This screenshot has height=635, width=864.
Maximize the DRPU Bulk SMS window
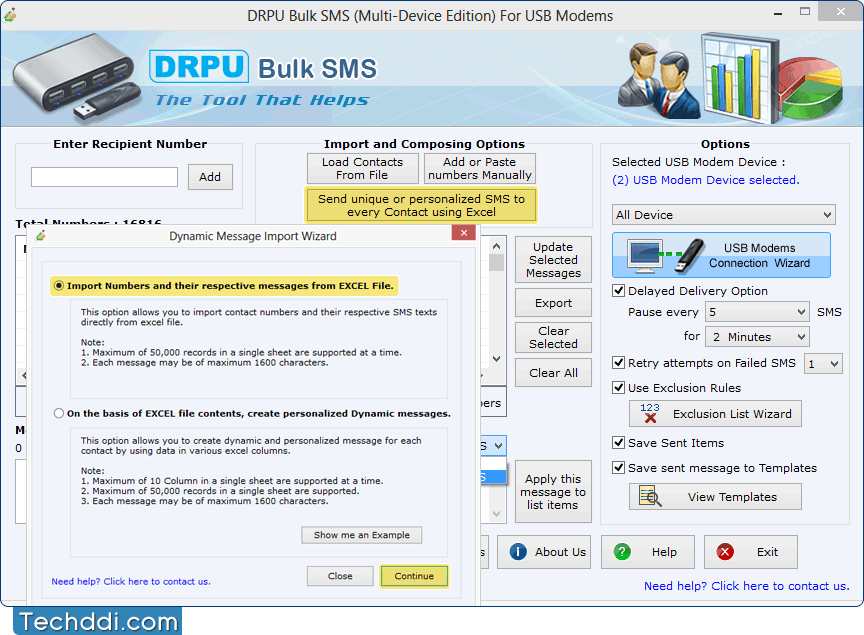(805, 12)
